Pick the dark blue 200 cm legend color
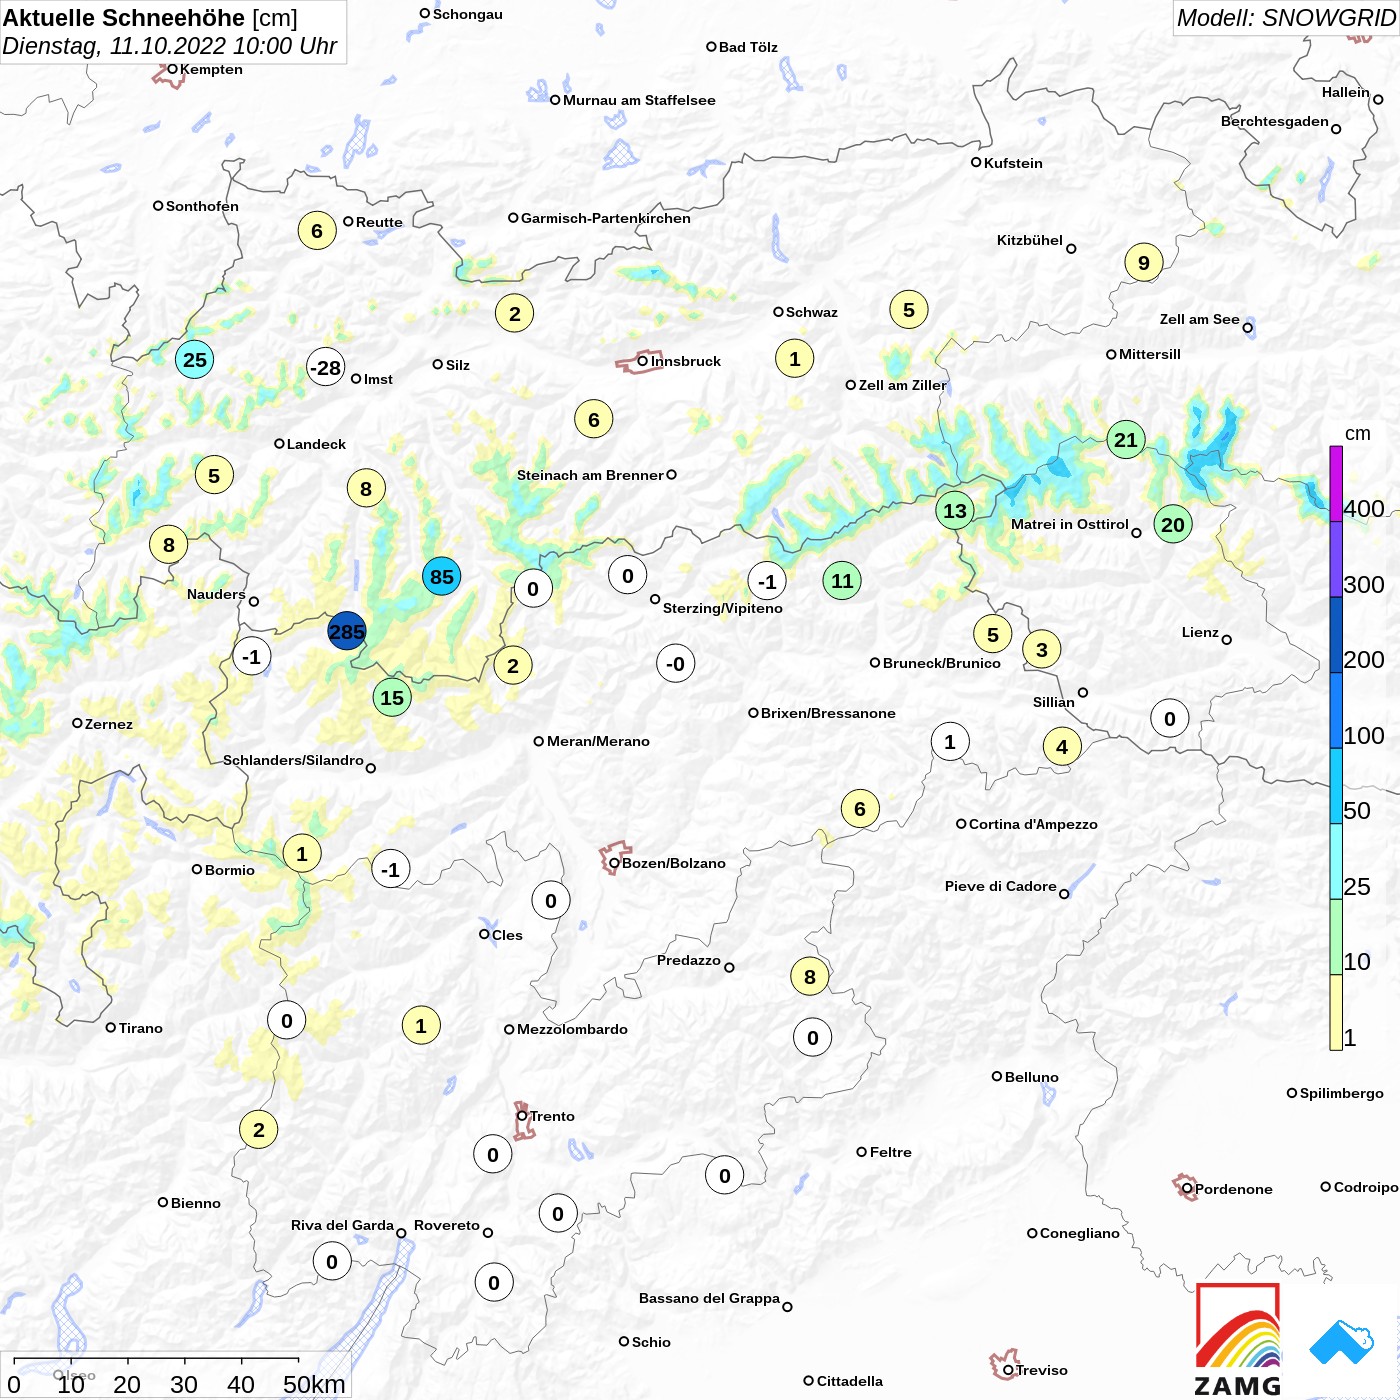This screenshot has height=1400, width=1400. 1336,635
